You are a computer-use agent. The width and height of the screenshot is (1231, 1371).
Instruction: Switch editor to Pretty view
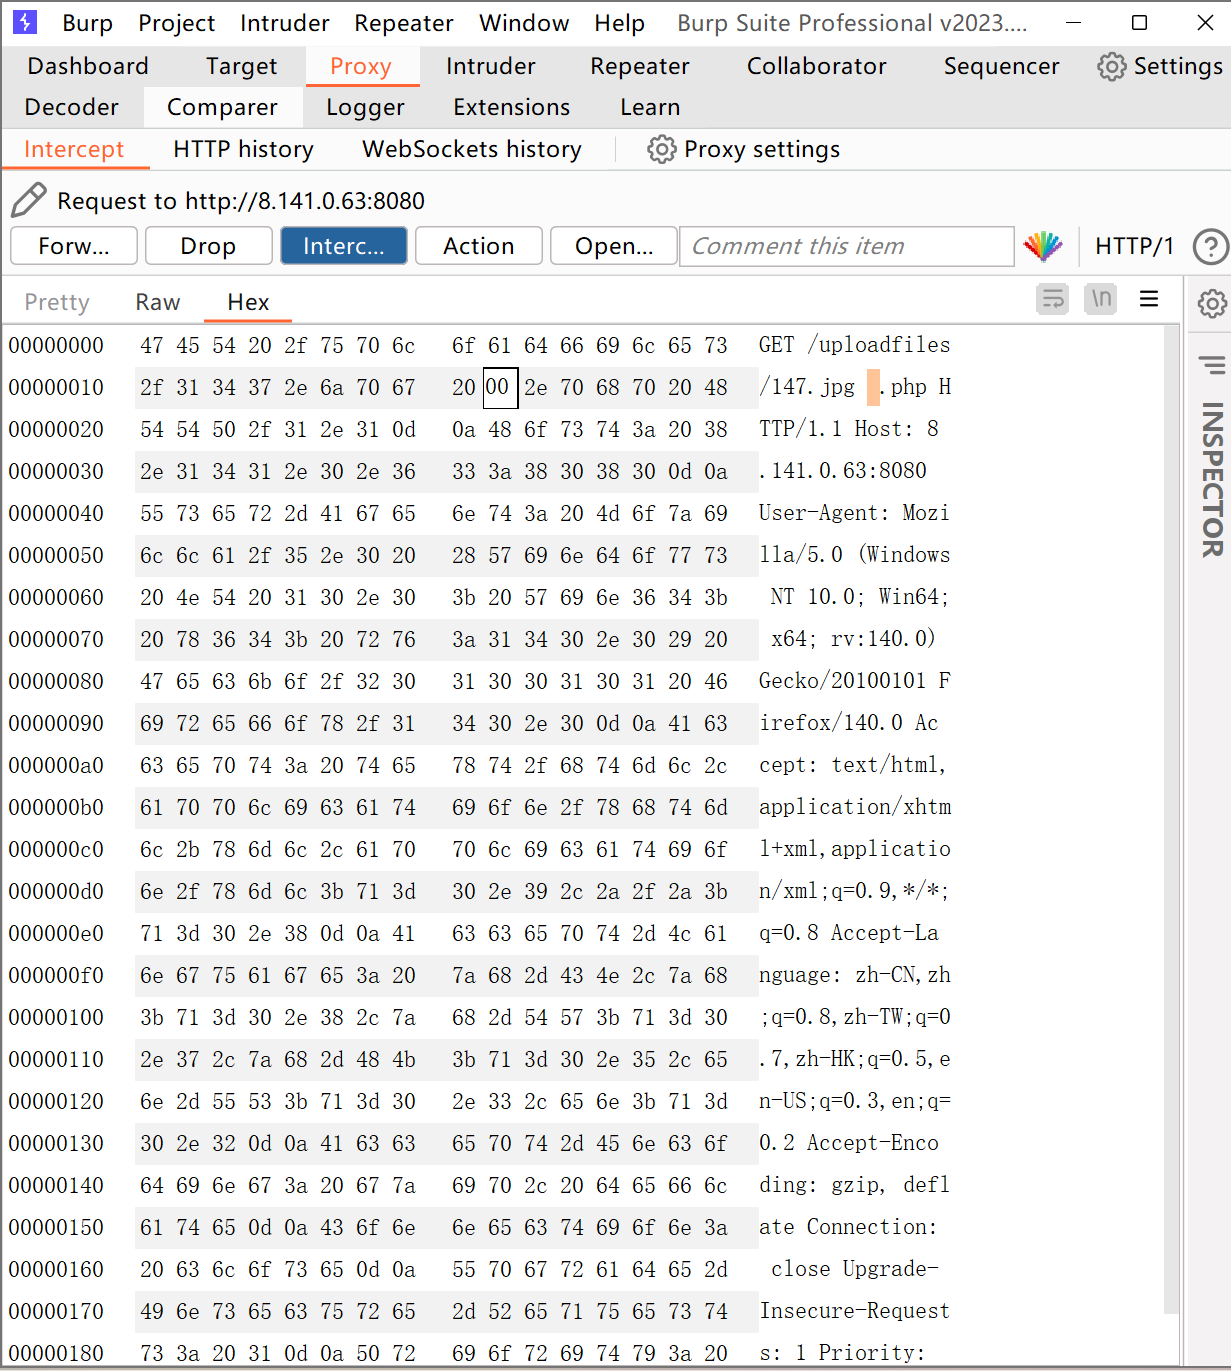point(57,302)
